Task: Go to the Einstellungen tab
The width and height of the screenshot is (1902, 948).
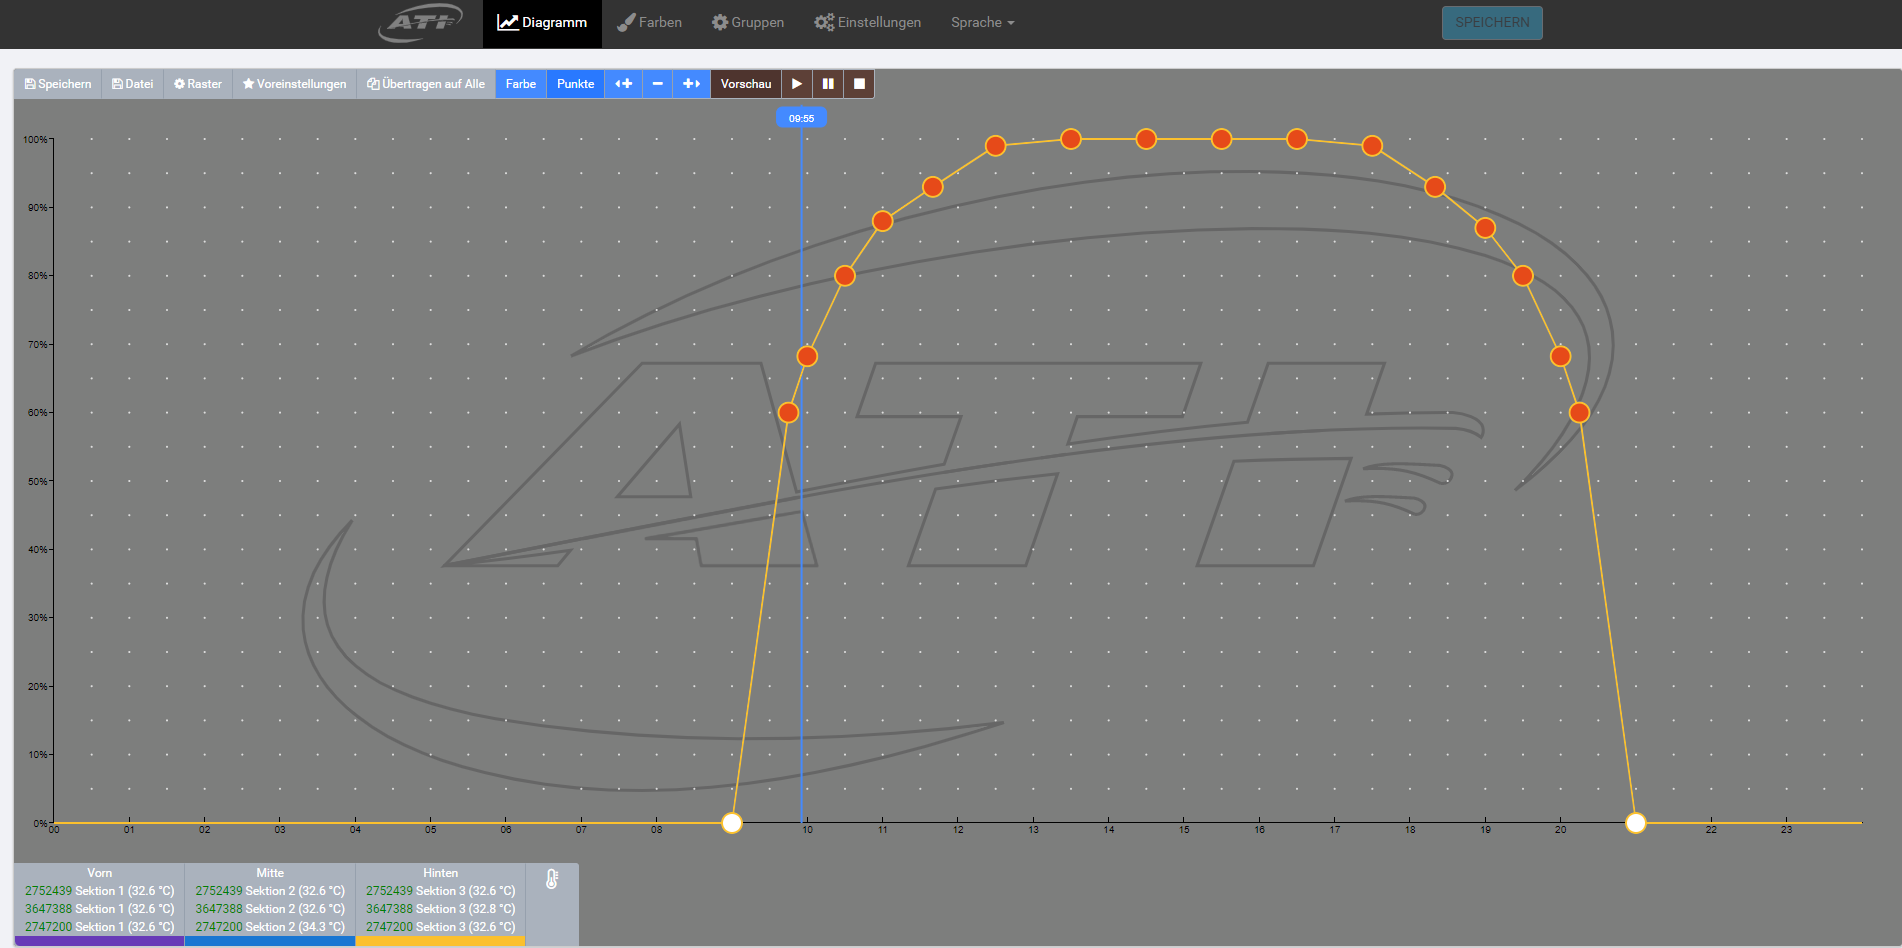Action: click(867, 22)
